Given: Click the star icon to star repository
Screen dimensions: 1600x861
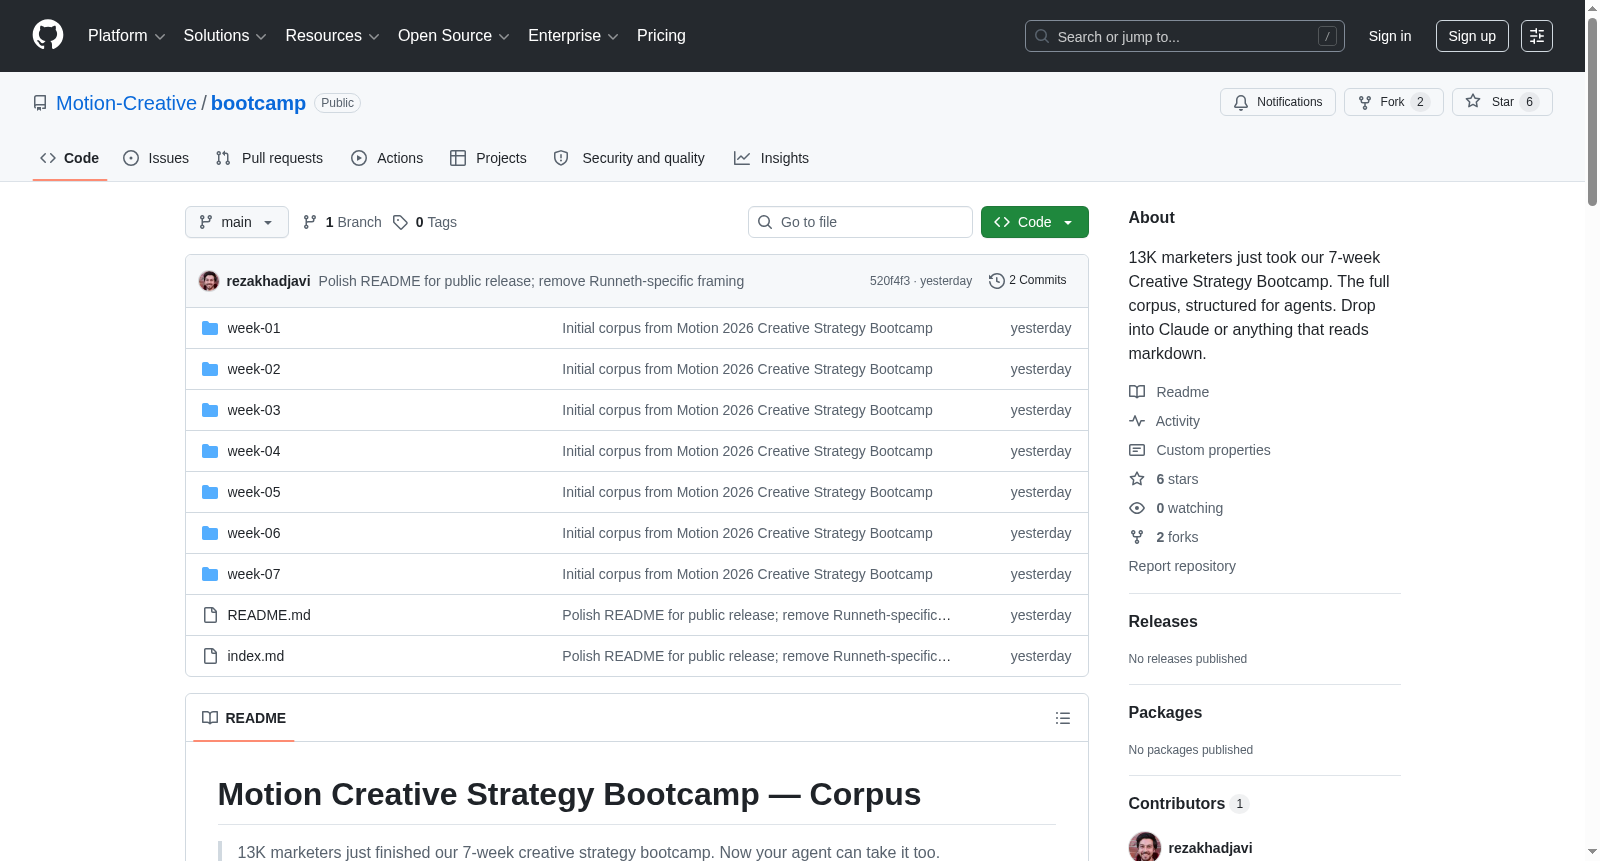Looking at the screenshot, I should click(1473, 102).
